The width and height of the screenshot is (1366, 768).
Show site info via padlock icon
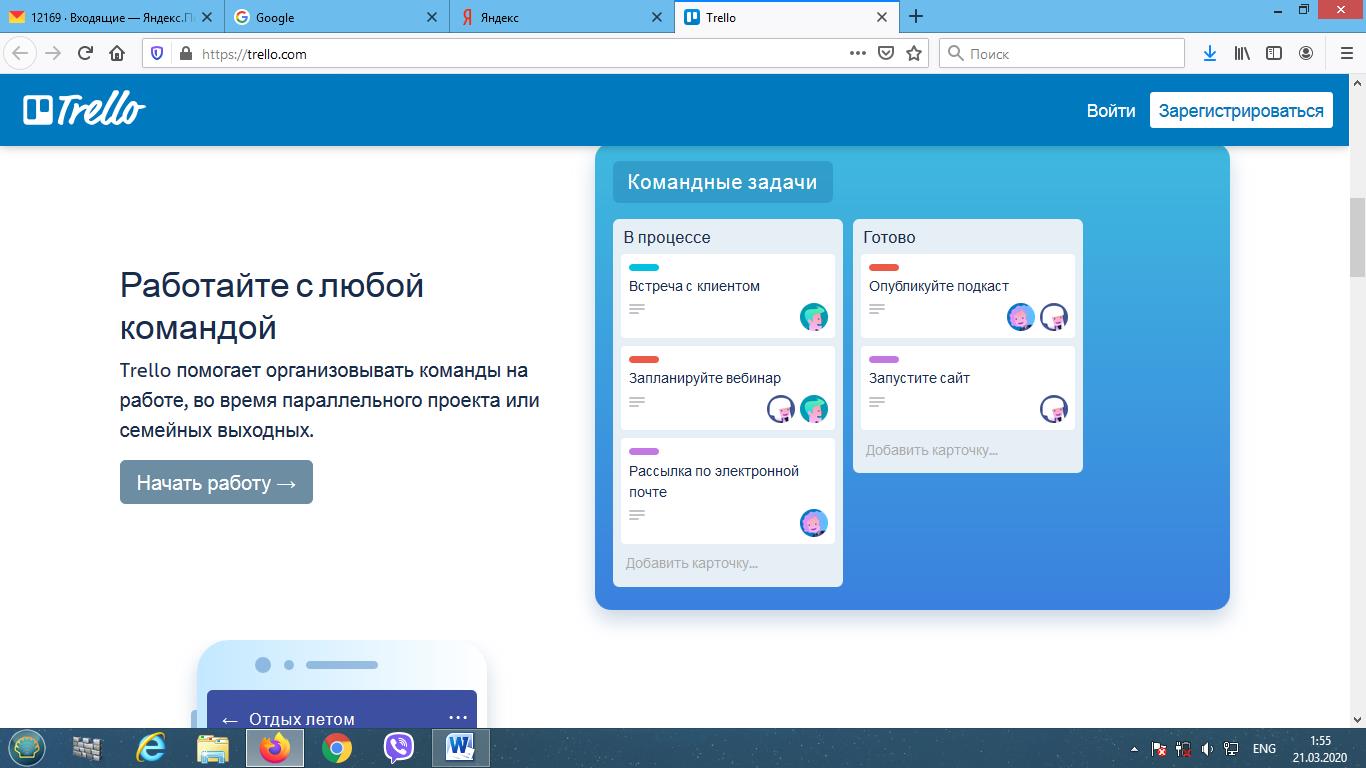tap(184, 54)
